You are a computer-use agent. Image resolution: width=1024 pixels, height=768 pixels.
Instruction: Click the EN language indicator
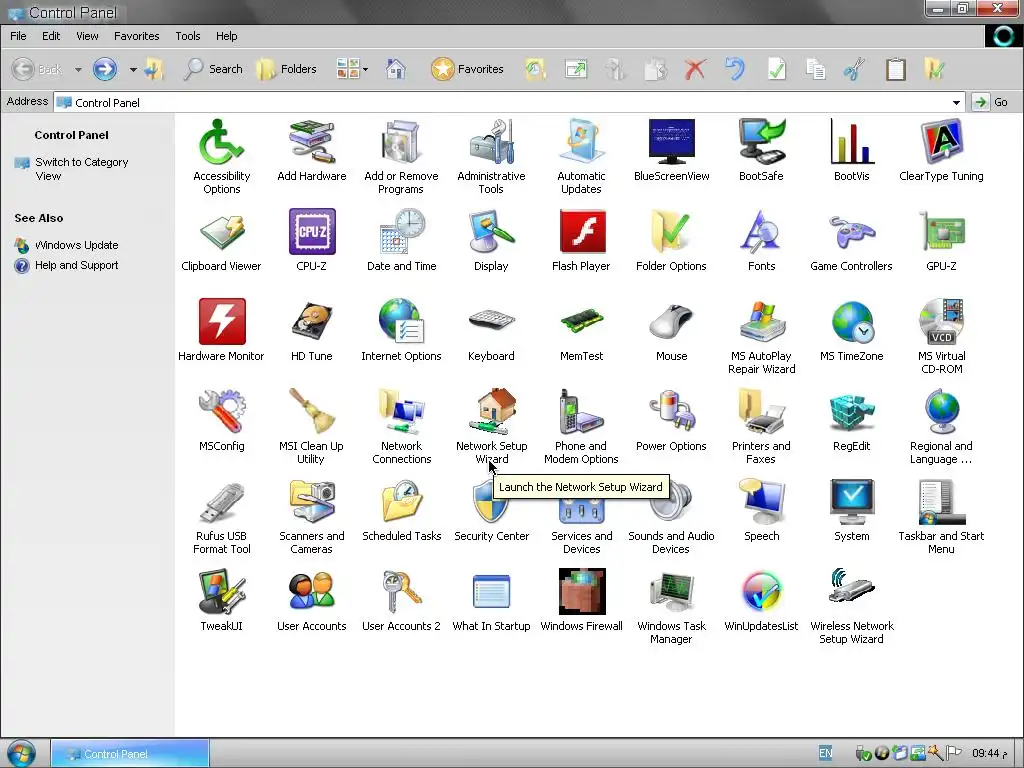pyautogui.click(x=825, y=753)
